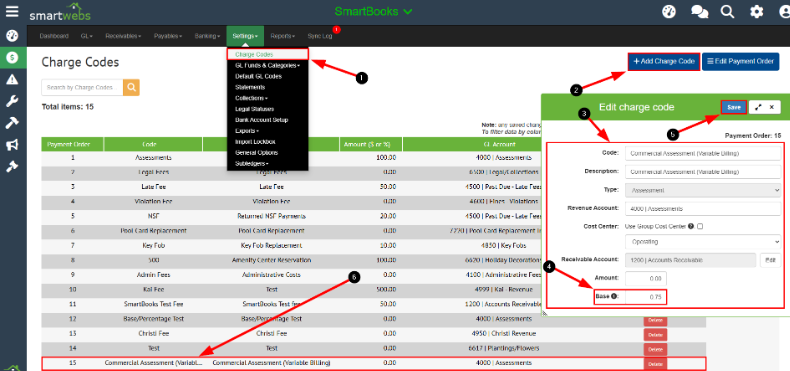Screen dimensions: 790x371
Task: Open the GL nav dropdown
Action: click(x=87, y=36)
